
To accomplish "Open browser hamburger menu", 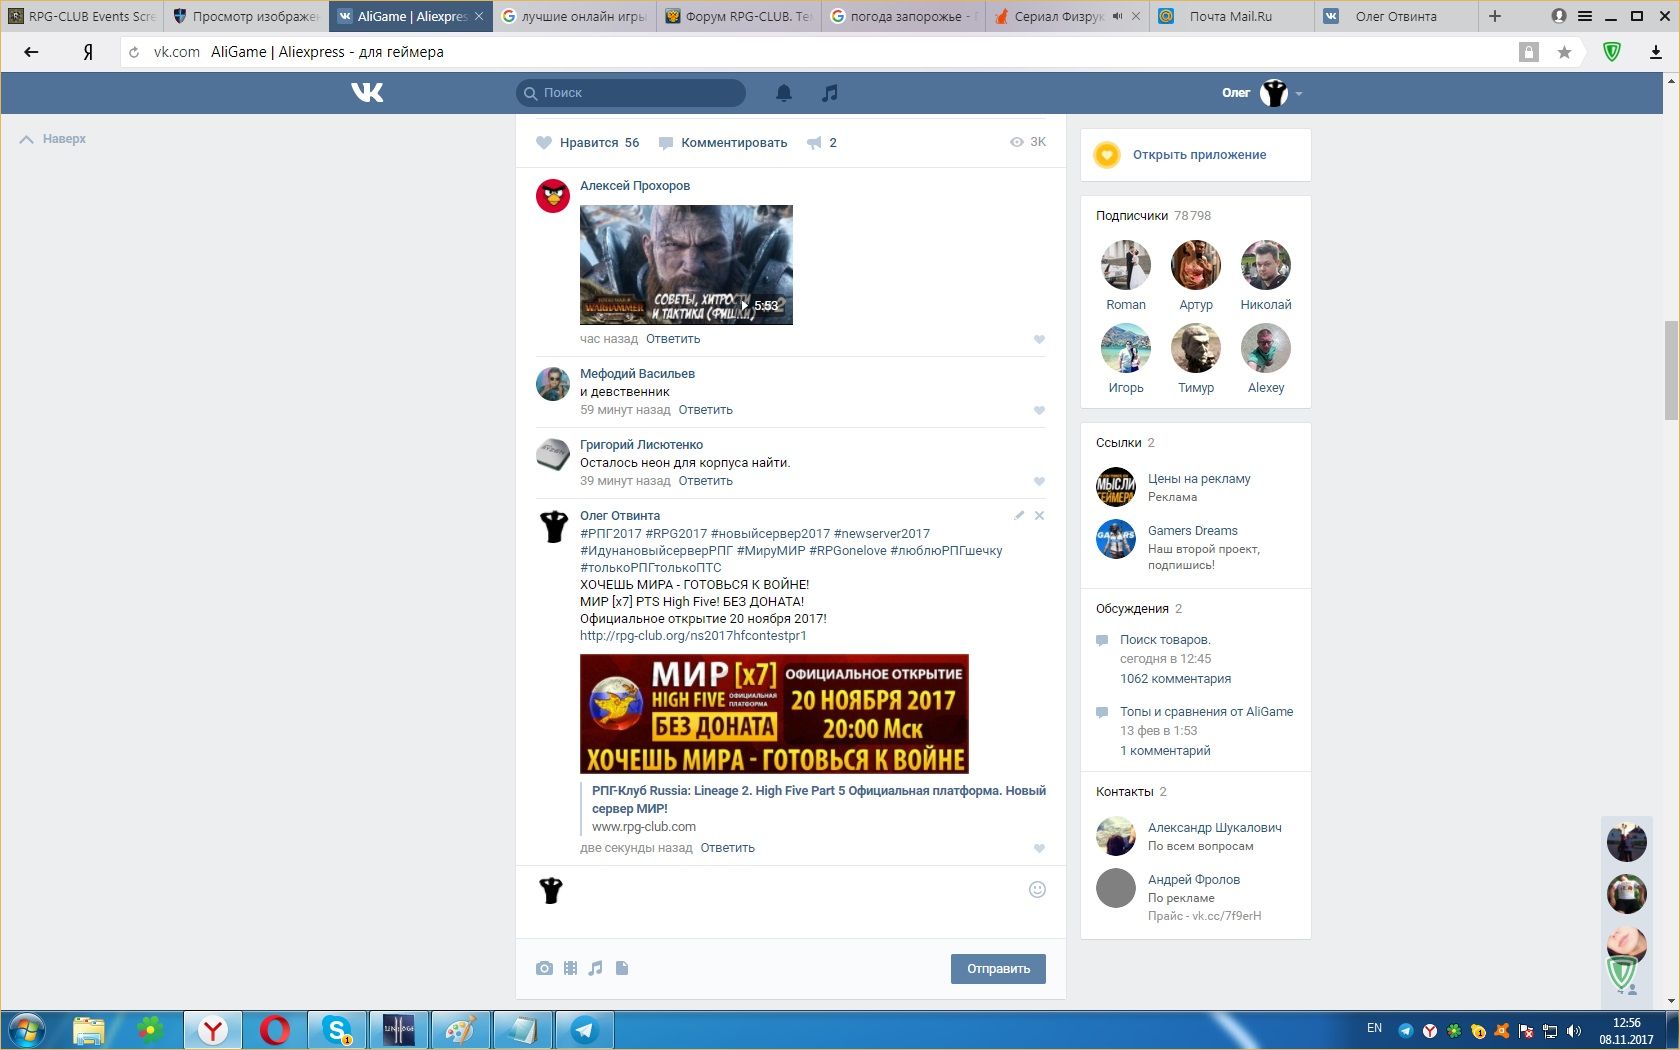I will coord(1585,16).
